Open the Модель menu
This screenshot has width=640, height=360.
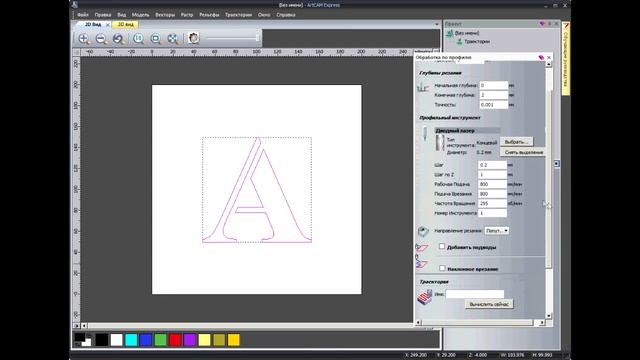tap(140, 15)
